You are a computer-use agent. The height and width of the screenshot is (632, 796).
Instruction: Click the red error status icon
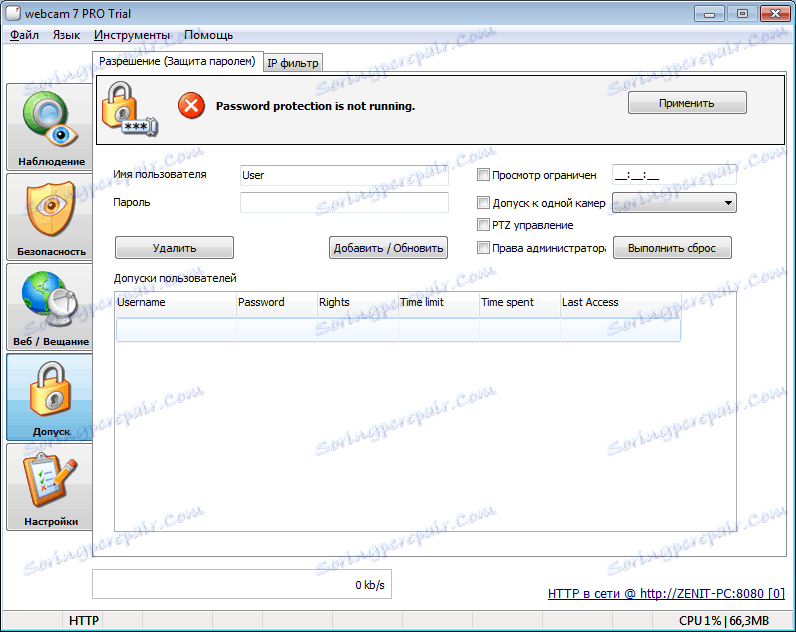click(191, 106)
